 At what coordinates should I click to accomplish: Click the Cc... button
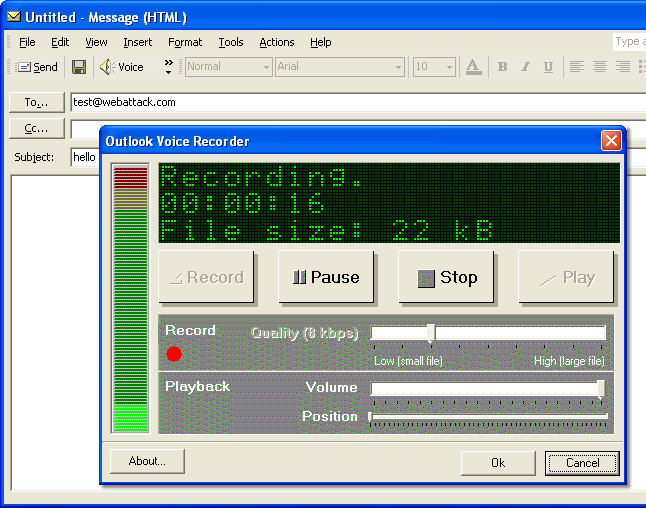[37, 129]
